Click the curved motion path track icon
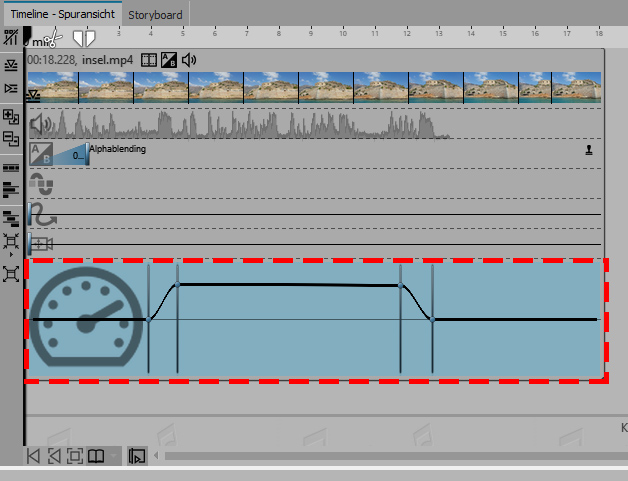 point(43,215)
